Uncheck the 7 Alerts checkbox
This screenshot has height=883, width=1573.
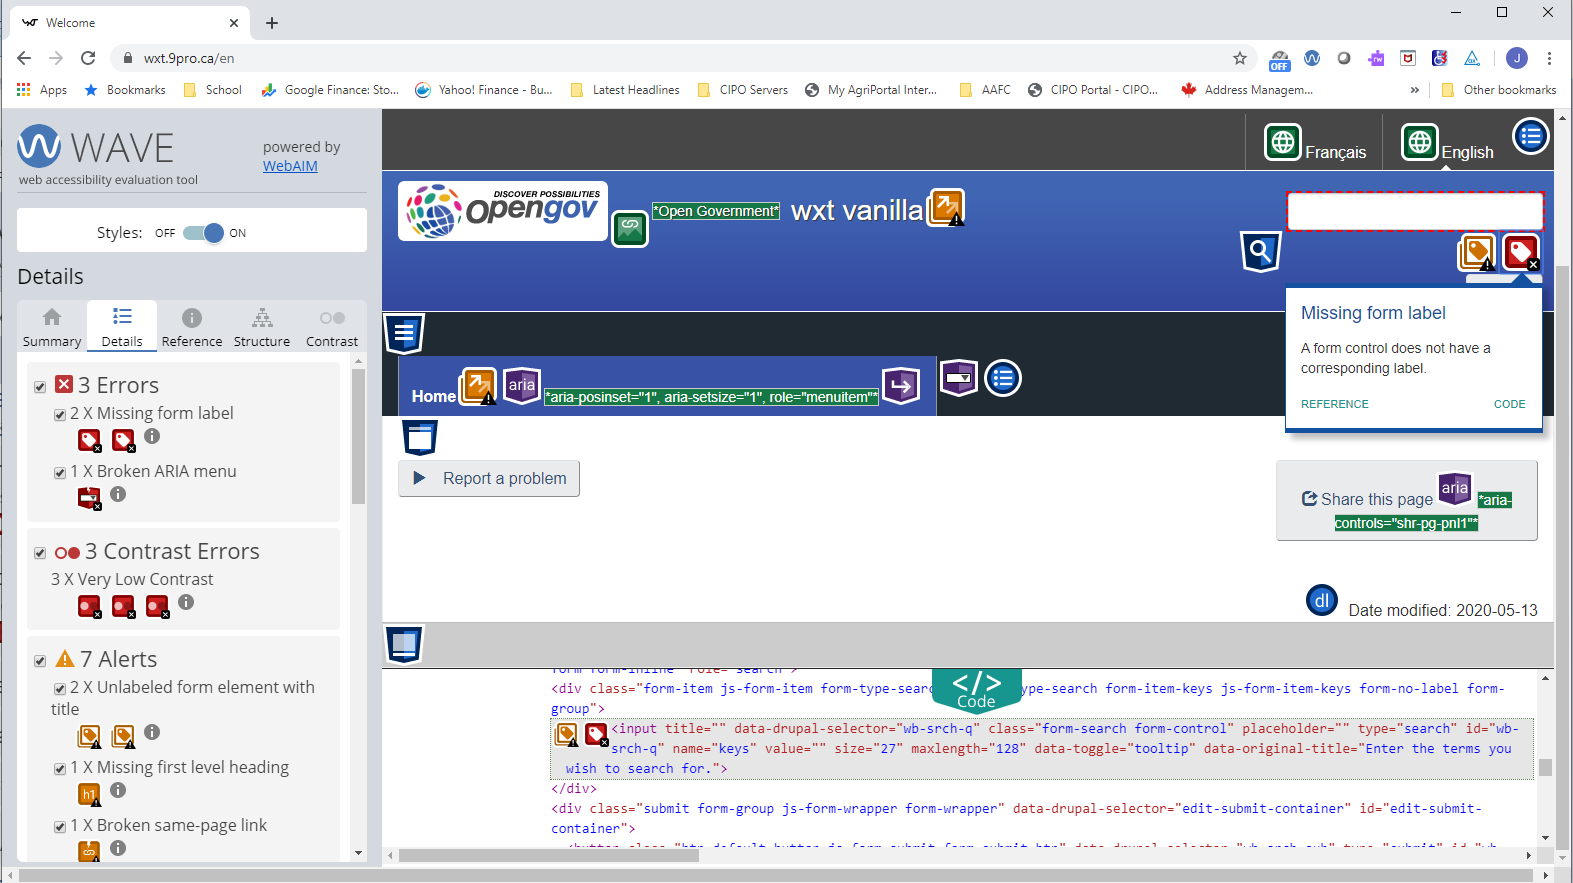coord(40,661)
